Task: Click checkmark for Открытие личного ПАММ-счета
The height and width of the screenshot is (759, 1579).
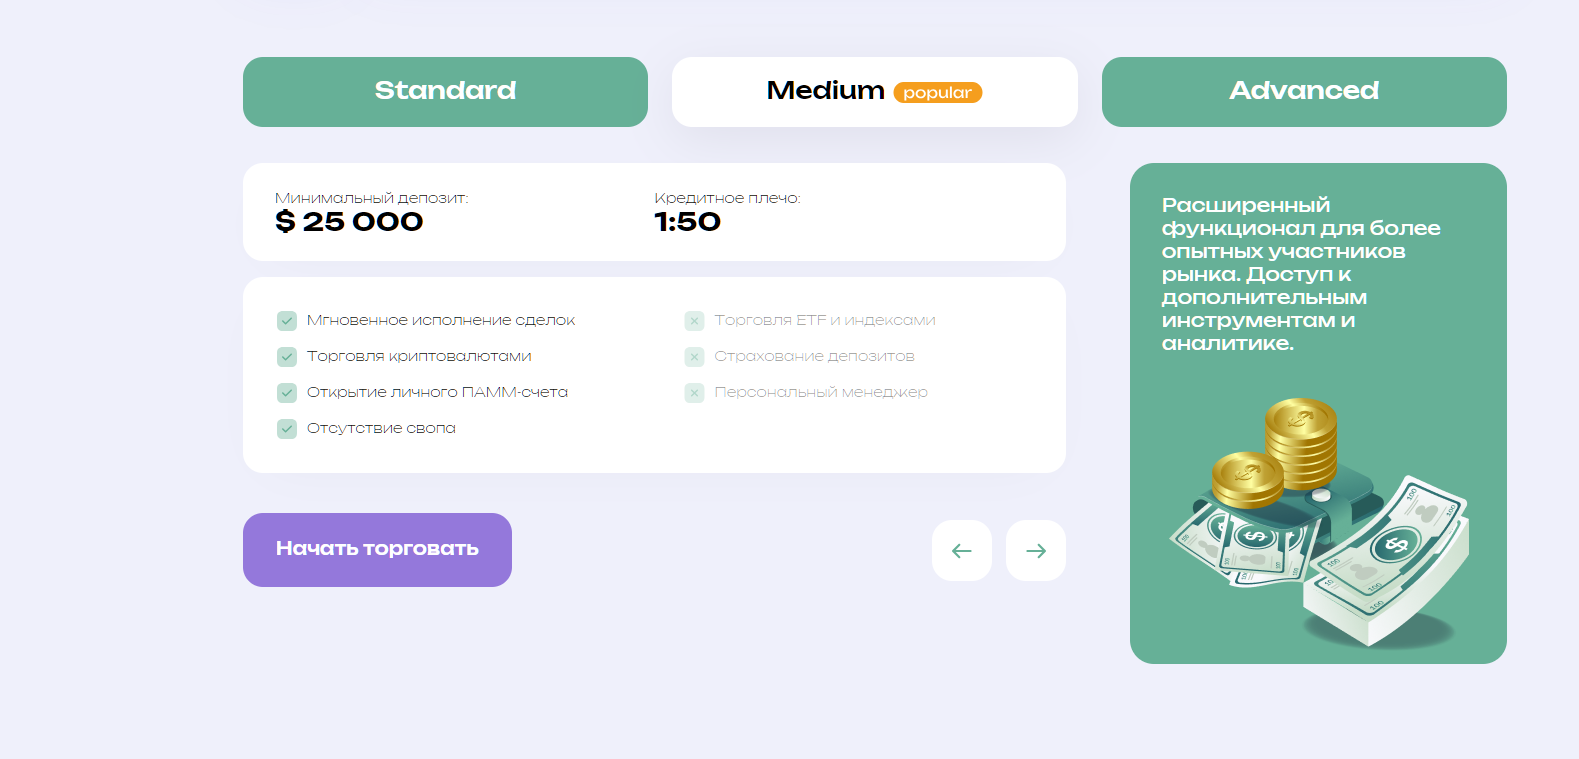Action: pos(287,393)
